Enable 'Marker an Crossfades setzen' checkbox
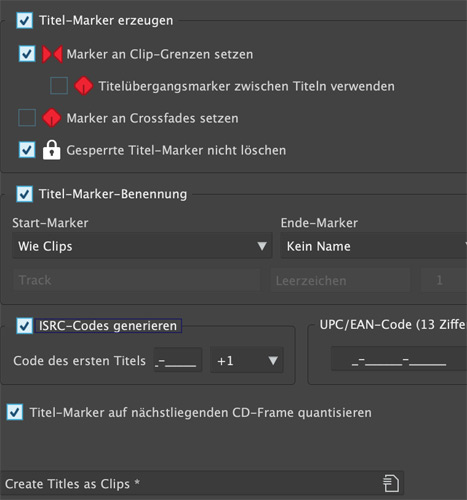The width and height of the screenshot is (467, 500). point(27,118)
